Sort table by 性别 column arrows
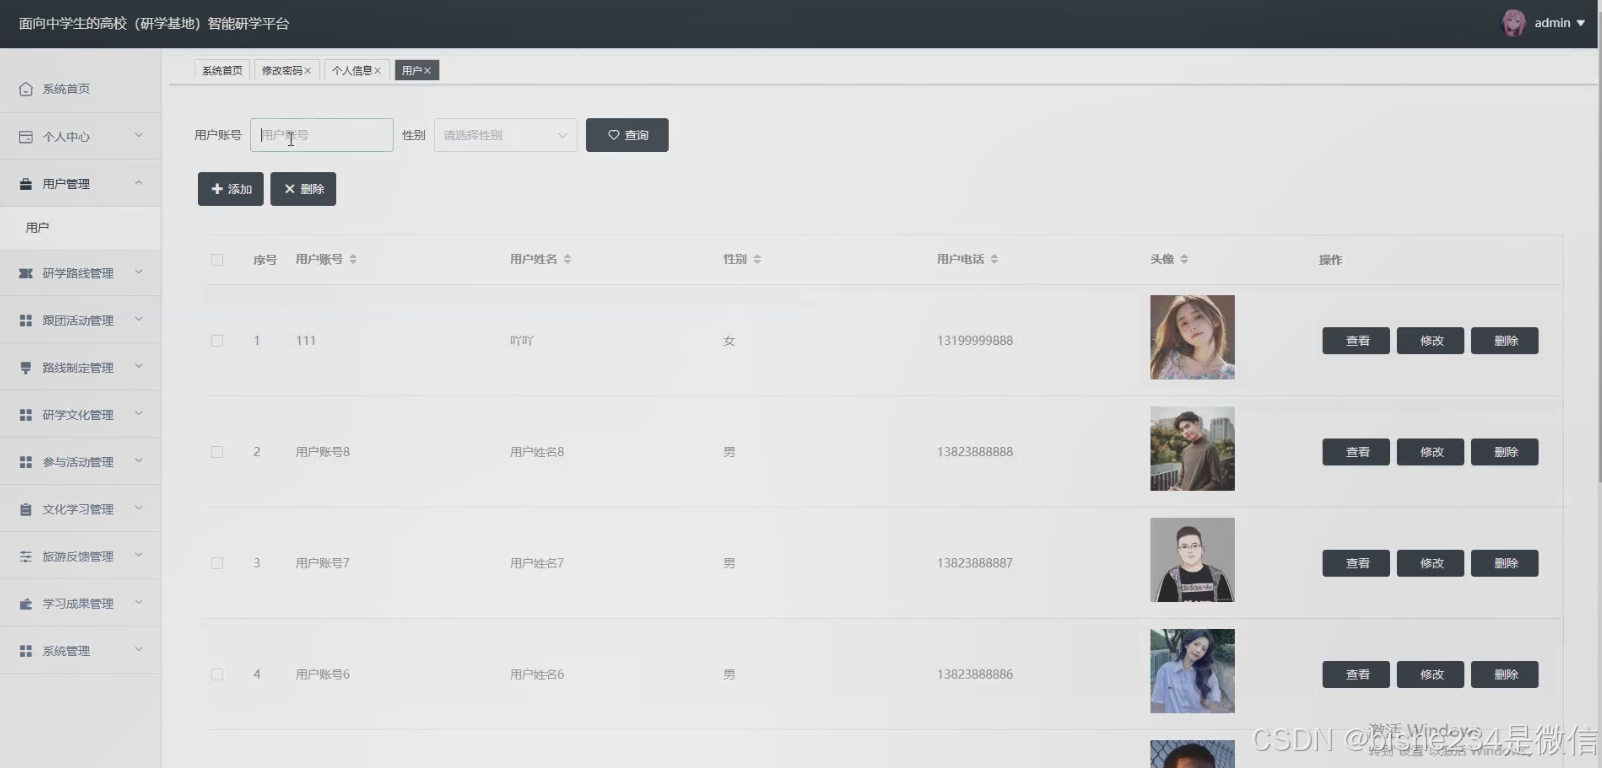The image size is (1602, 768). tap(757, 259)
